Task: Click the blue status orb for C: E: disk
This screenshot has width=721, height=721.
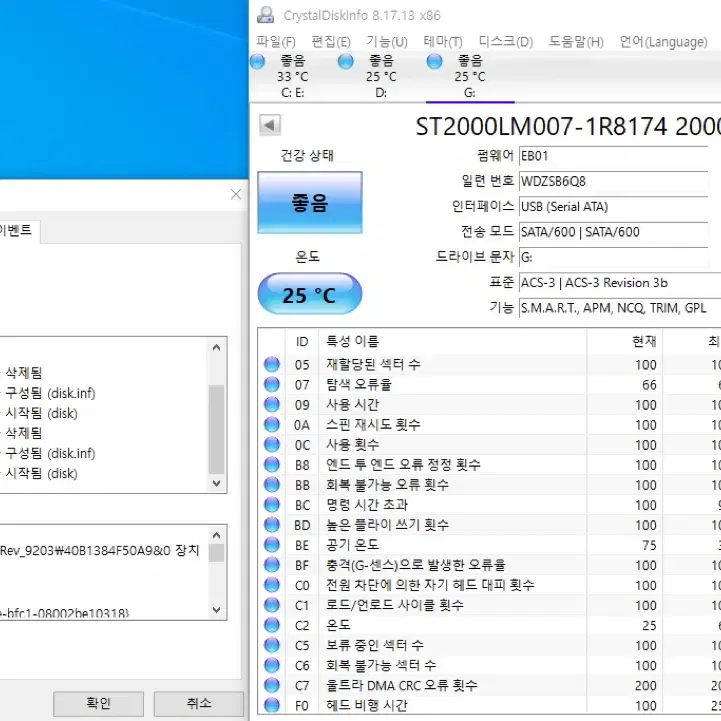Action: pyautogui.click(x=258, y=61)
